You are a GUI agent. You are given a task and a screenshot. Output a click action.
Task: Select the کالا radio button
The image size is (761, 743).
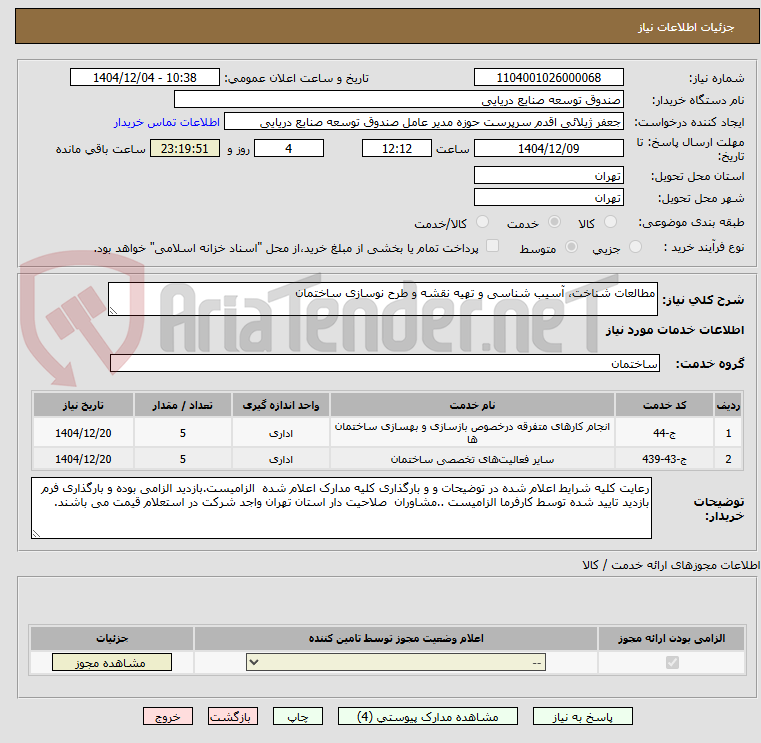(x=610, y=222)
